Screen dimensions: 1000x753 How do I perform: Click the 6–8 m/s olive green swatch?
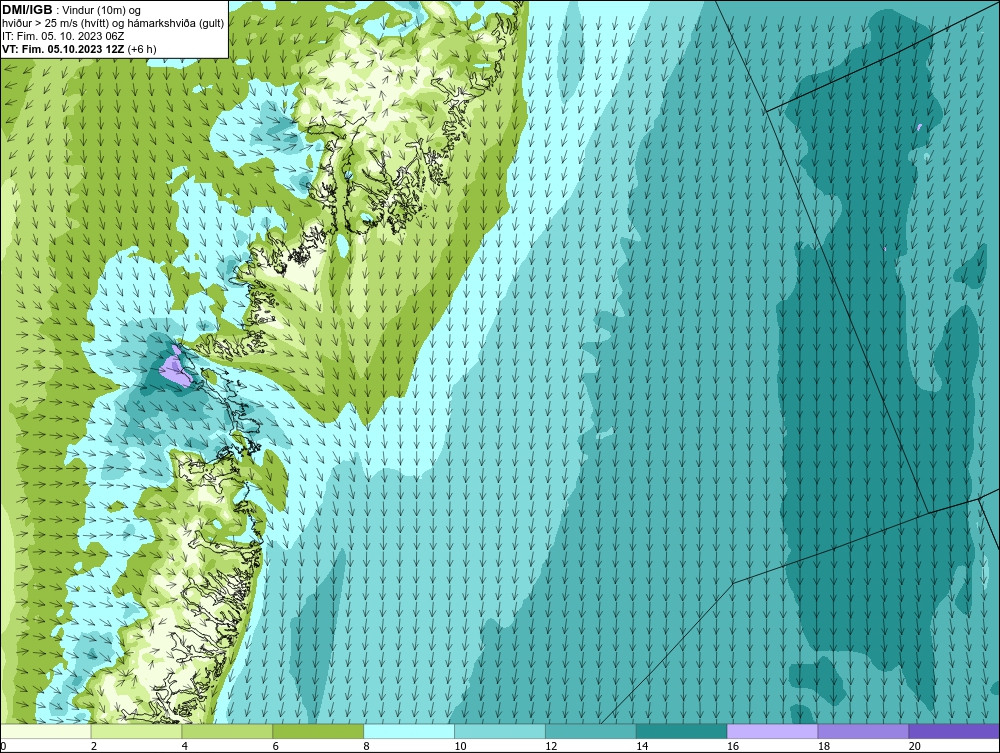[x=318, y=731]
